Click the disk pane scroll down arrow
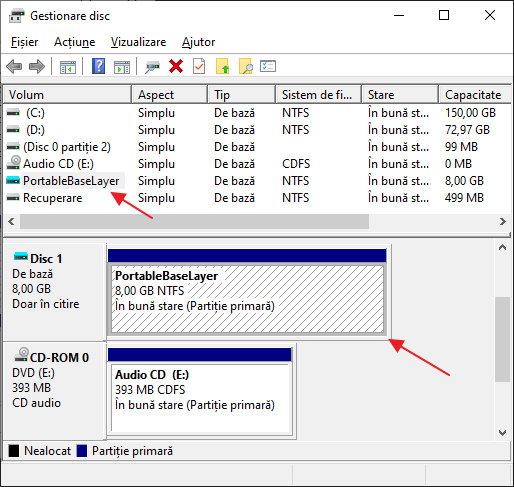The height and width of the screenshot is (487, 514). pyautogui.click(x=502, y=433)
